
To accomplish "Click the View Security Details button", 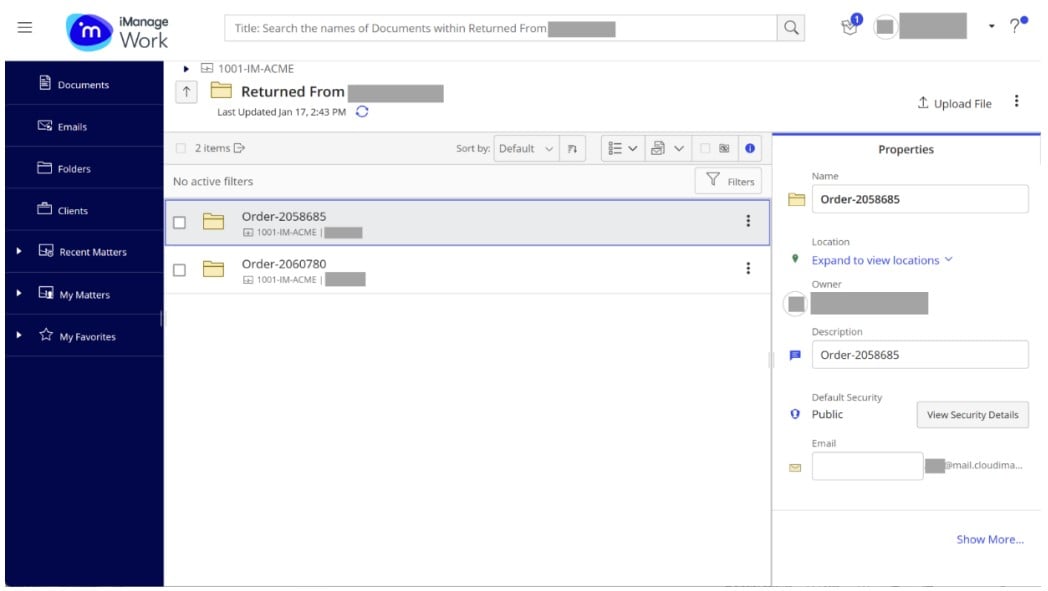I will (972, 414).
